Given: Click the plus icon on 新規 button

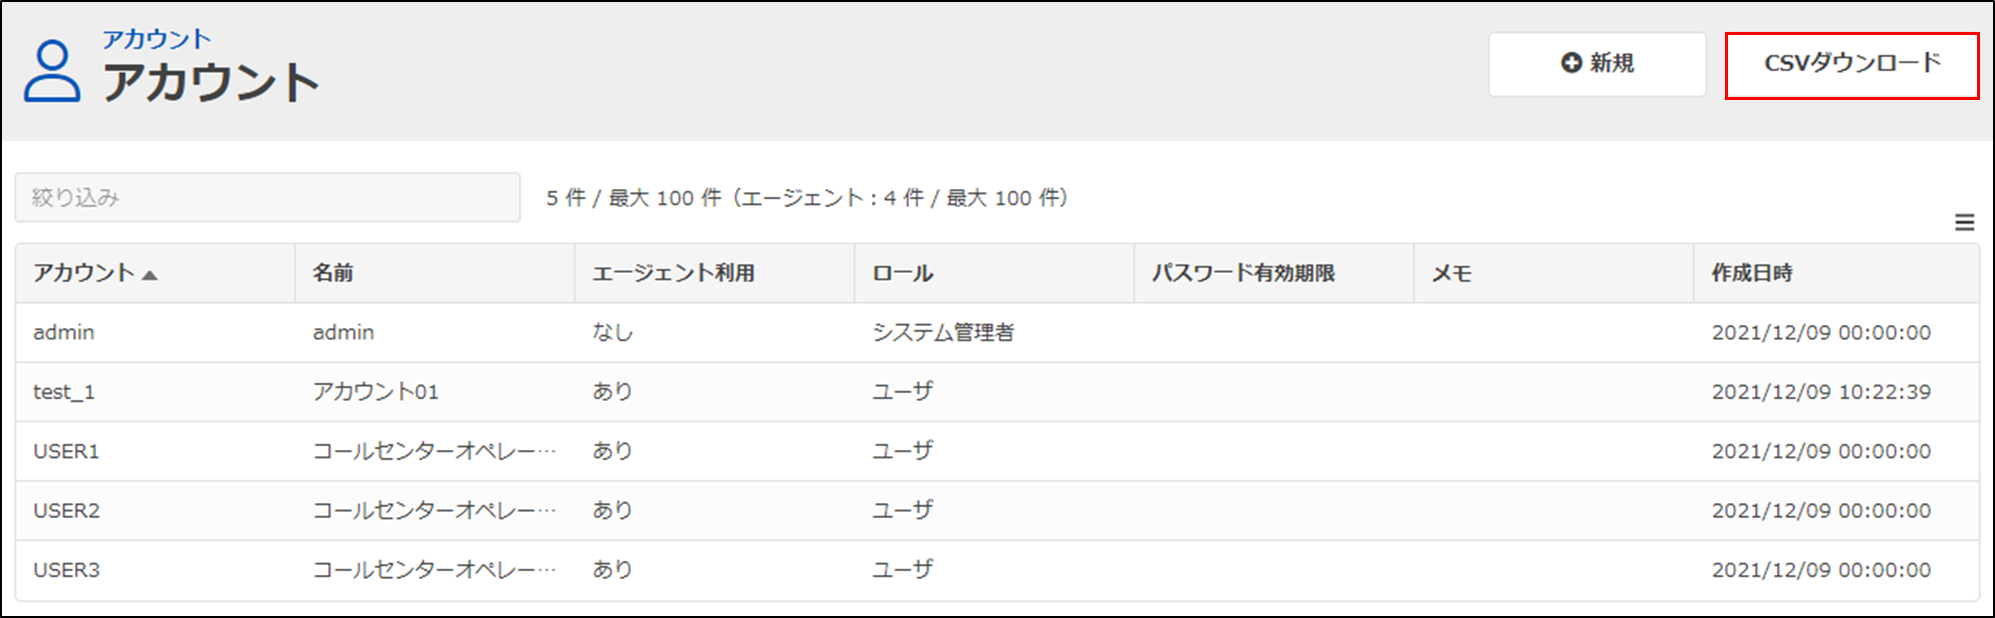Looking at the screenshot, I should tap(1571, 63).
